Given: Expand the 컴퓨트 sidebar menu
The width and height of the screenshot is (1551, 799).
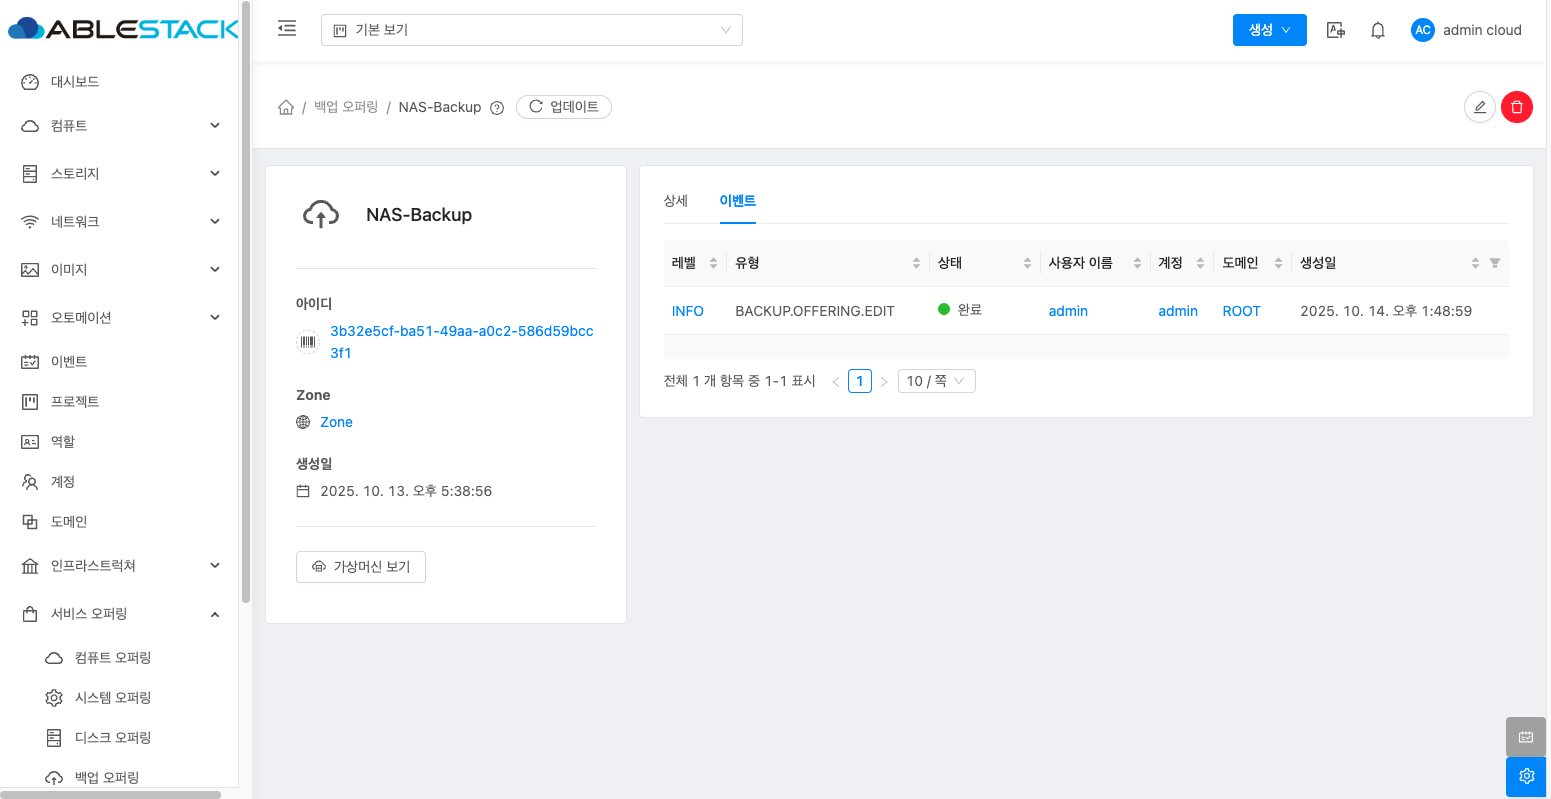Looking at the screenshot, I should 120,126.
